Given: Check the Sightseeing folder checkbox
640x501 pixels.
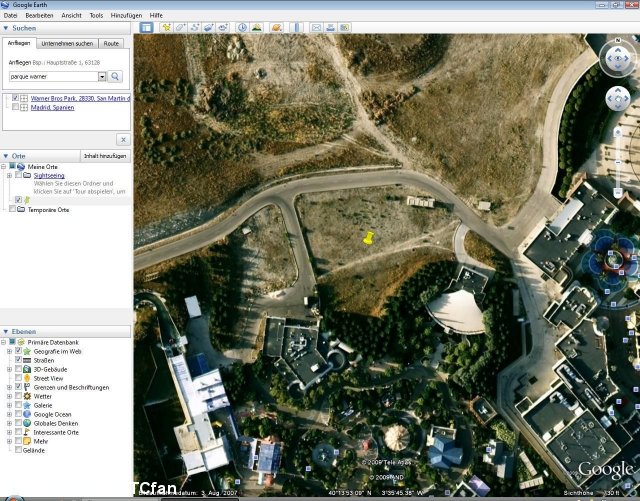Looking at the screenshot, I should tap(18, 175).
